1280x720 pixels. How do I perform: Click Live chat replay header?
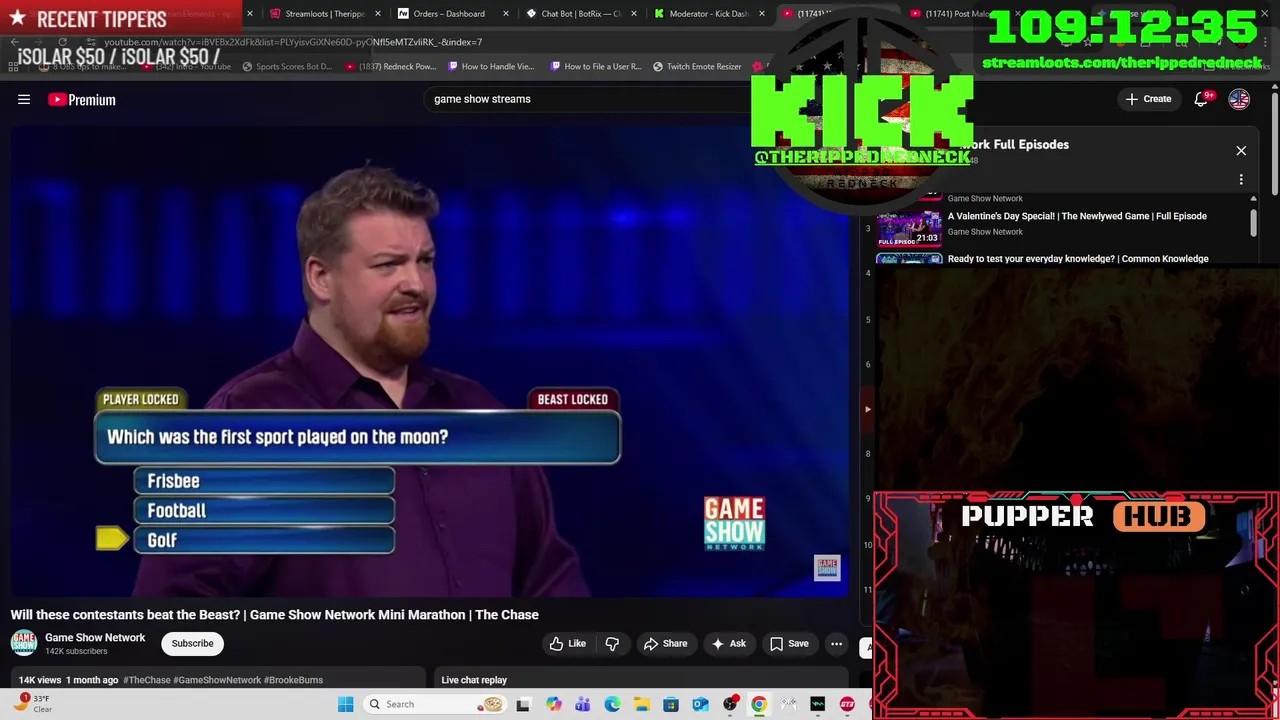474,680
